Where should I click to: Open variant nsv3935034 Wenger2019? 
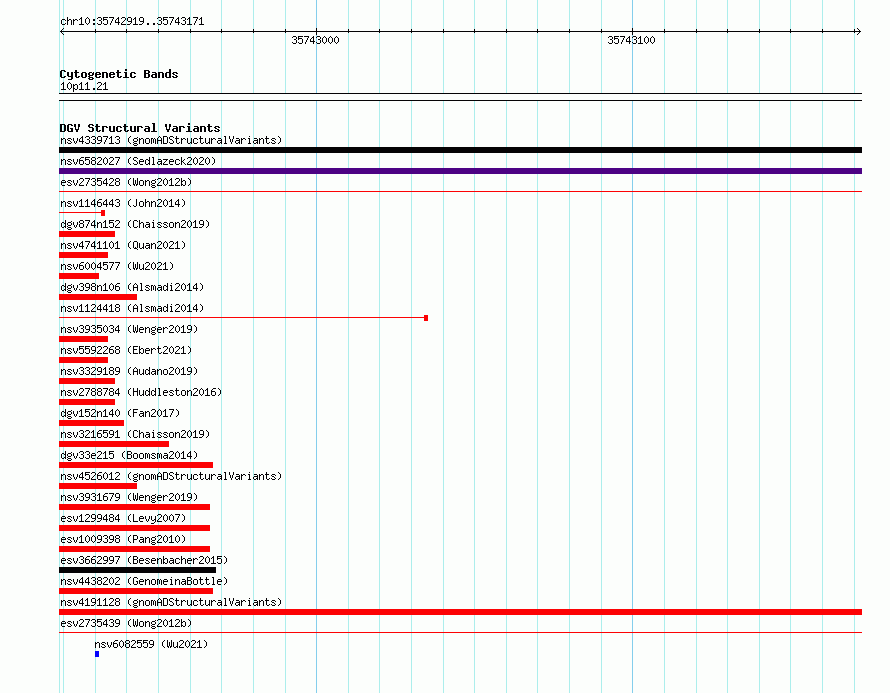129,329
